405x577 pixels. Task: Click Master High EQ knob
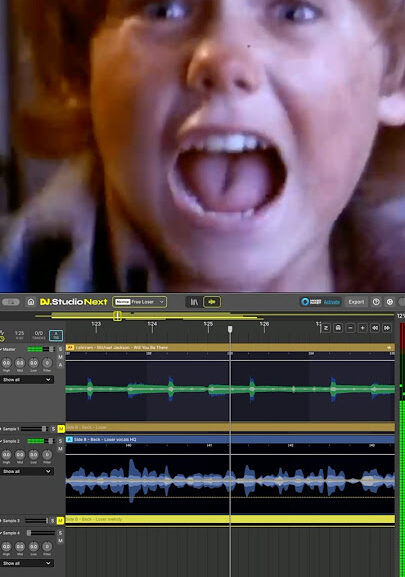point(6,363)
